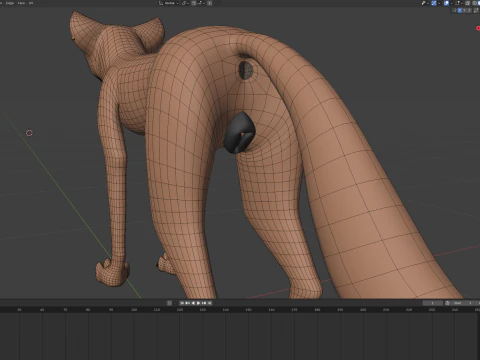Select the highlighted blue selection-mode icon

(x=460, y=10)
